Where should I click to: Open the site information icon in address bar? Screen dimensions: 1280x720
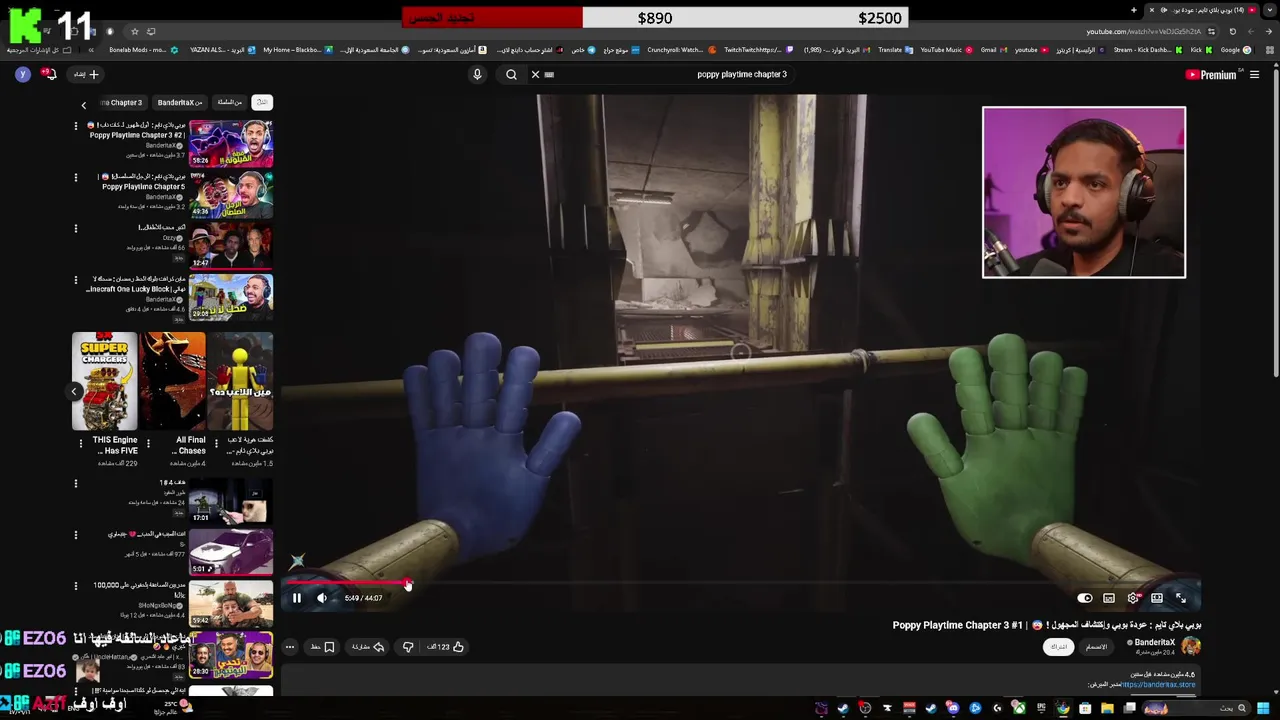tap(1211, 31)
